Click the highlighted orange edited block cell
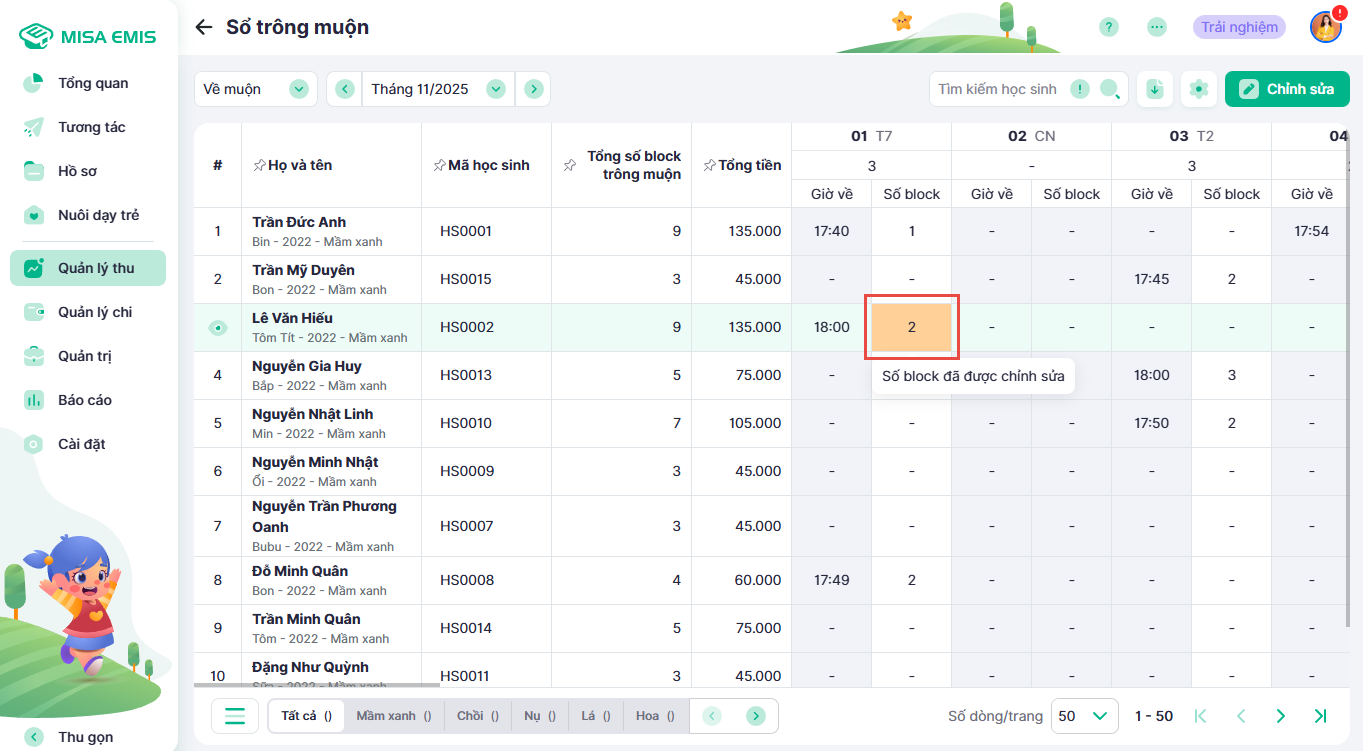 pyautogui.click(x=911, y=327)
